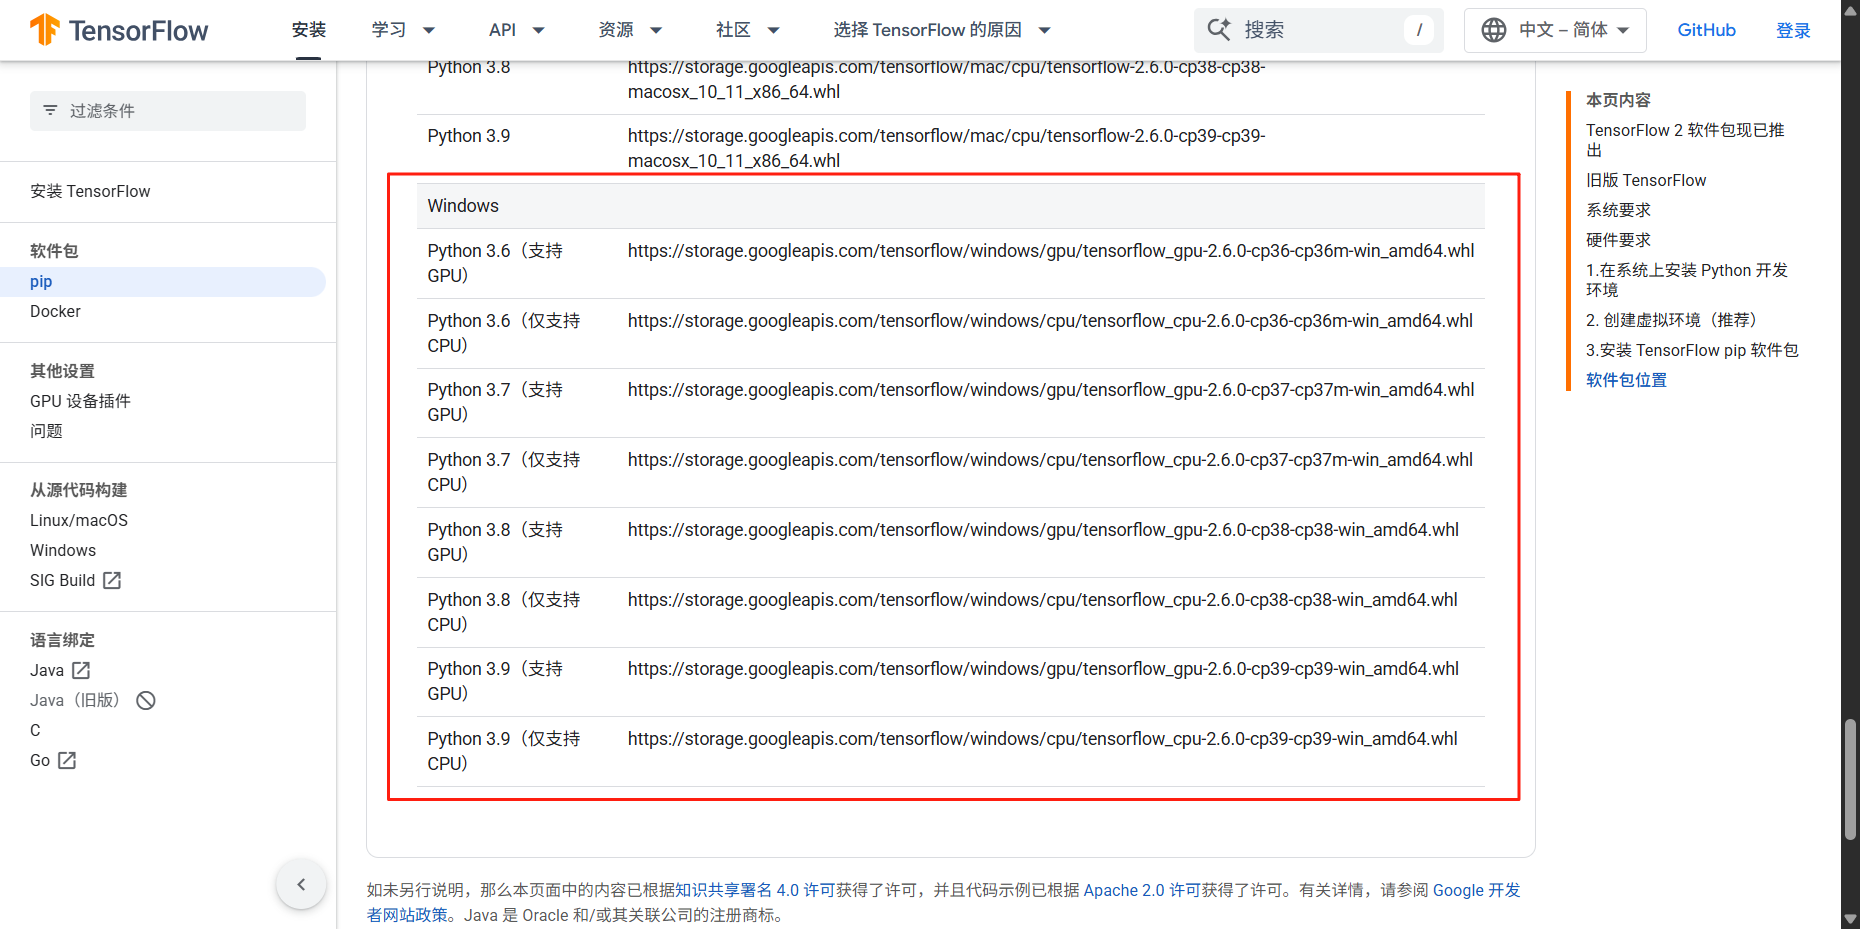Viewport: 1860px width, 929px height.
Task: Click Python 3.7 GPU Windows wheel URL
Action: tap(1051, 390)
